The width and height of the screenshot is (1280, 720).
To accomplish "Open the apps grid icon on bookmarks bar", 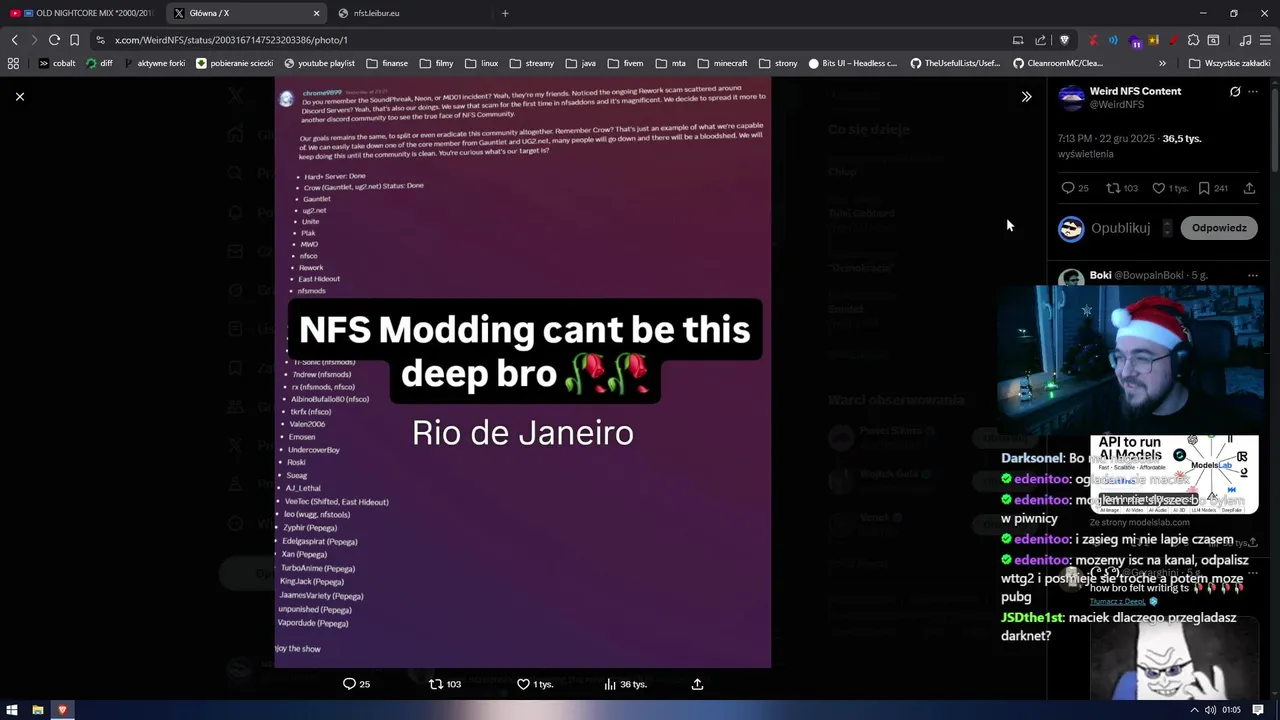I will pyautogui.click(x=13, y=63).
